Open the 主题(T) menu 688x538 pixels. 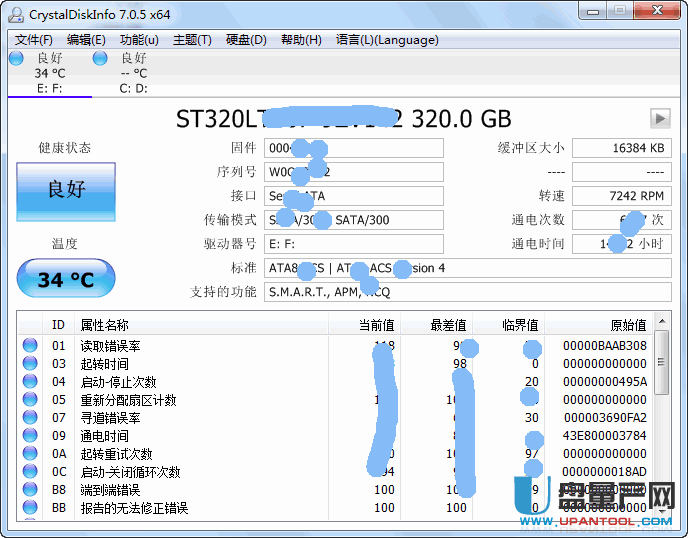point(192,40)
